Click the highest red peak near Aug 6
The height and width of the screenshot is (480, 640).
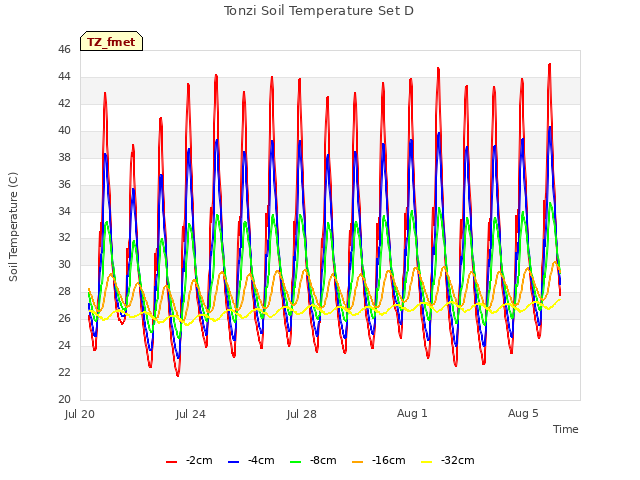click(550, 64)
